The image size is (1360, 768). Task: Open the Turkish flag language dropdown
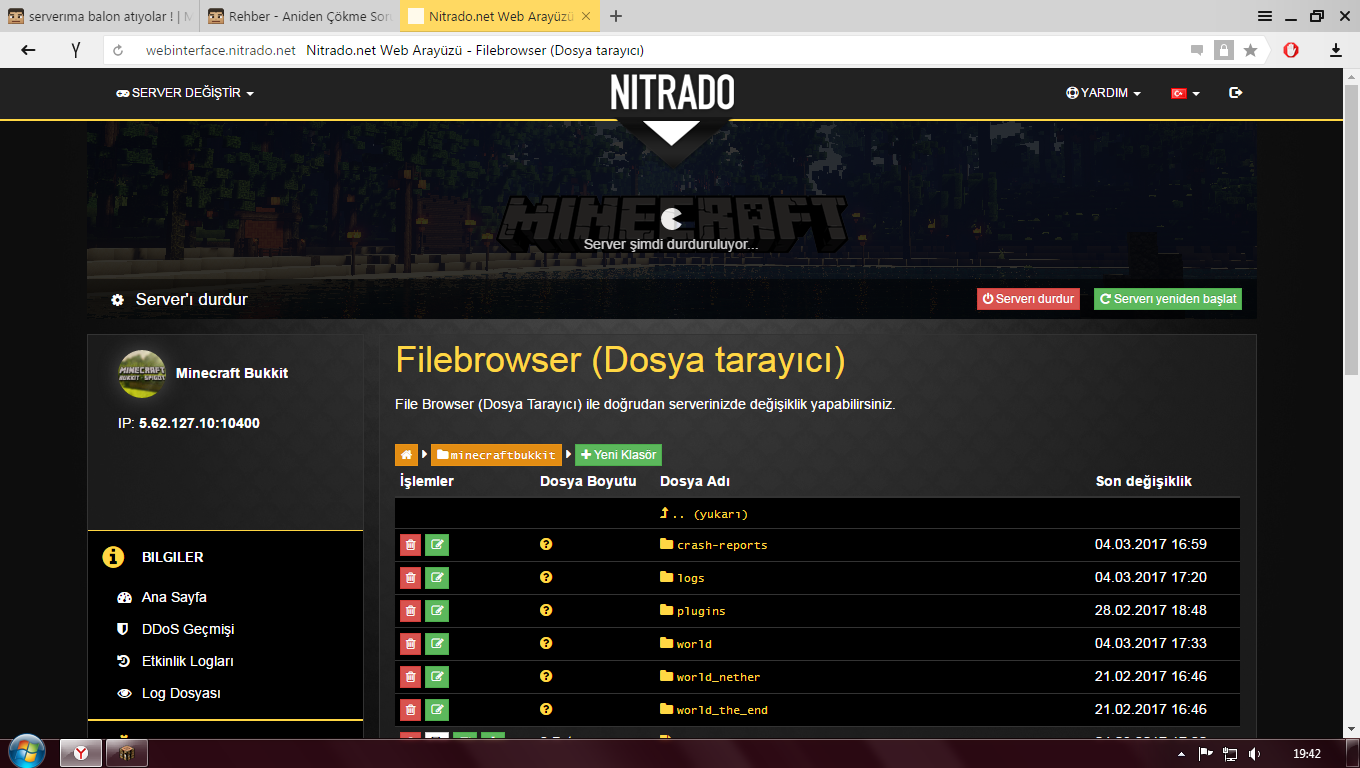1186,93
